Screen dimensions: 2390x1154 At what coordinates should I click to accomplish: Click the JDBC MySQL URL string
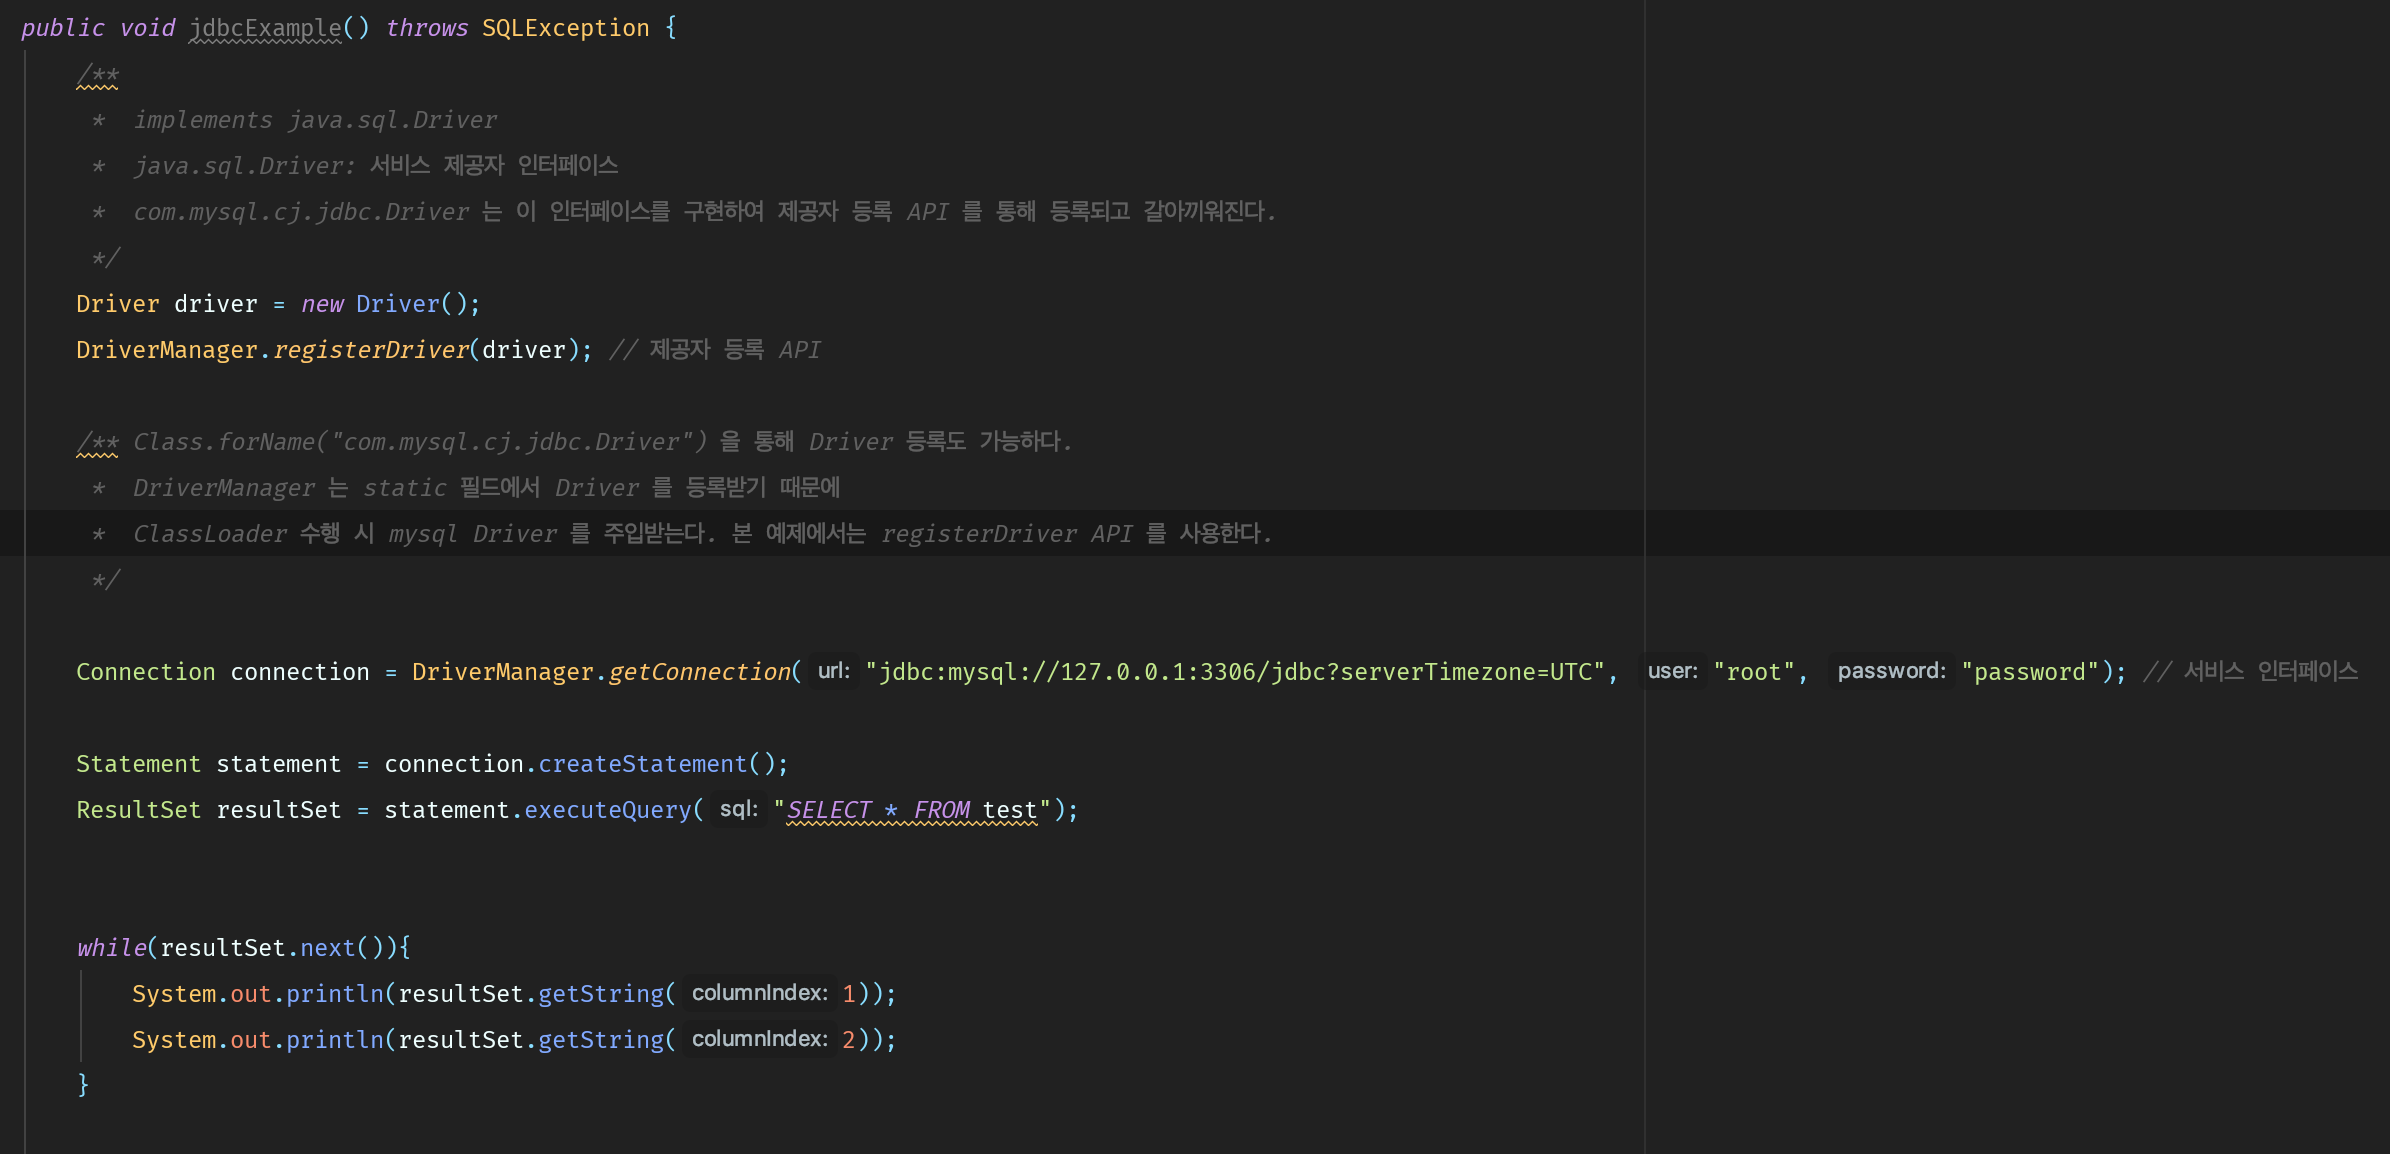[1235, 672]
